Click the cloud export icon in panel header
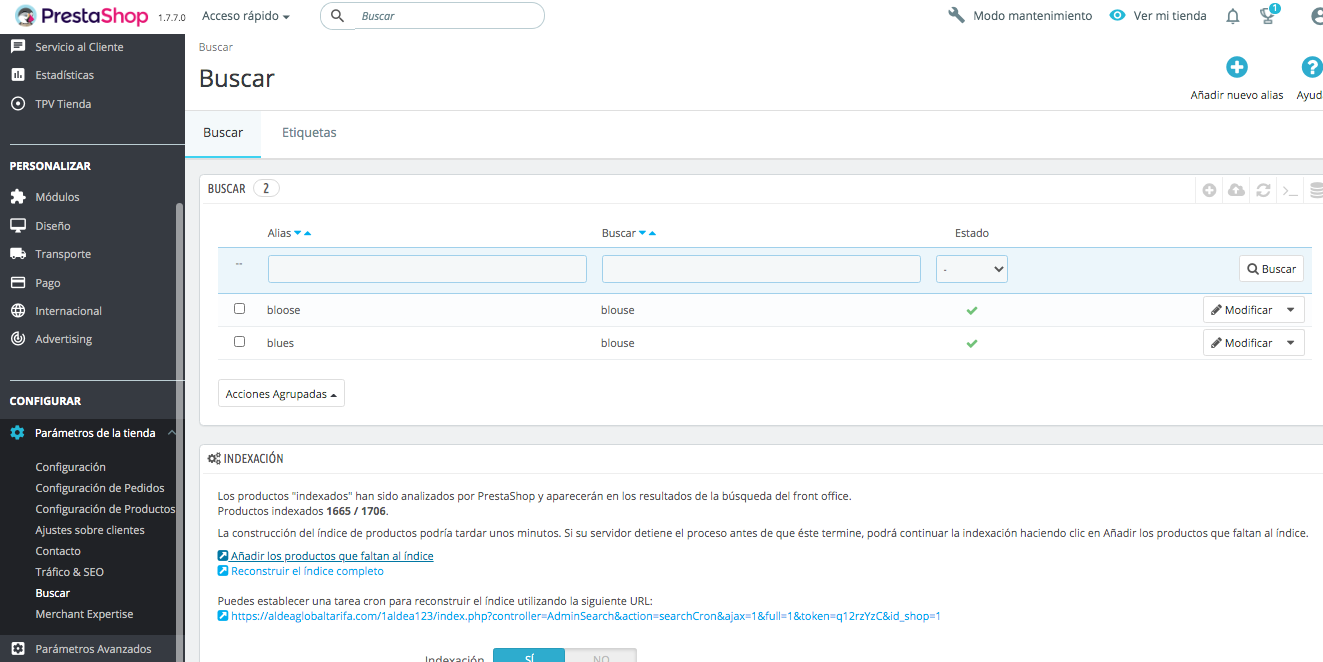Viewport: 1323px width, 662px height. point(1236,189)
